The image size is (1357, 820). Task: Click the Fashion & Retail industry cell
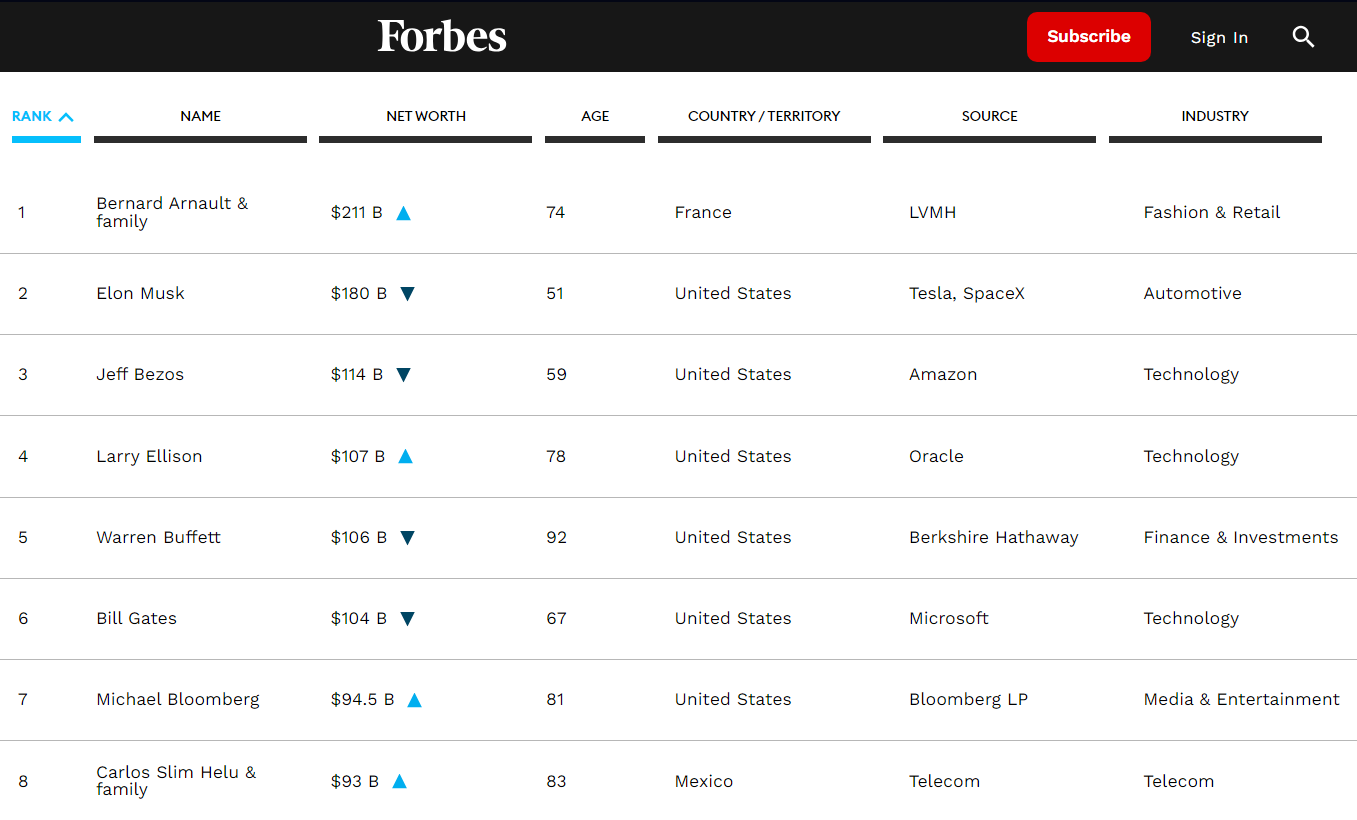[1212, 212]
